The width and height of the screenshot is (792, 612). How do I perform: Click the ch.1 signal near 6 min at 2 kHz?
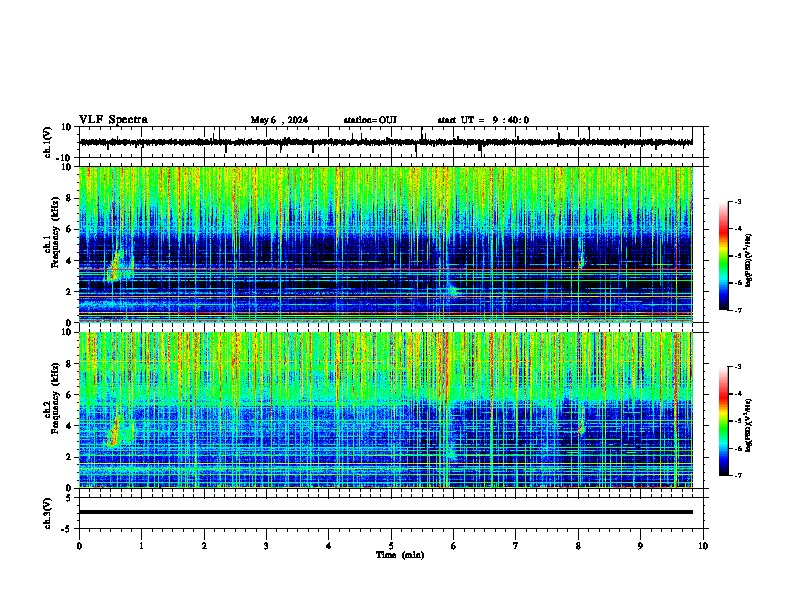[x=452, y=289]
